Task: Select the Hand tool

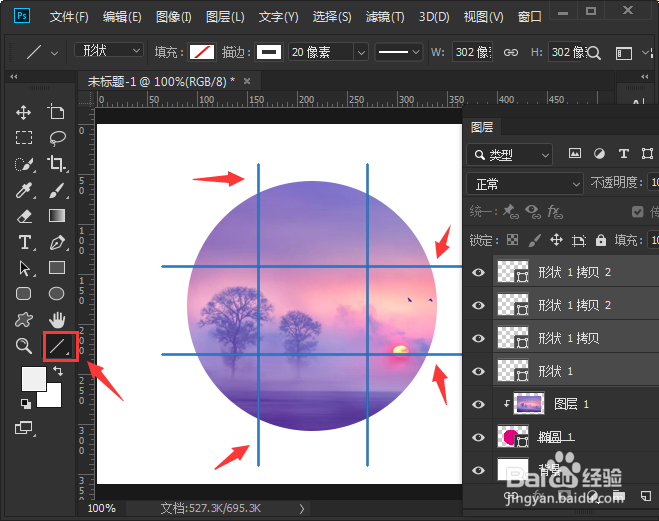Action: click(57, 320)
